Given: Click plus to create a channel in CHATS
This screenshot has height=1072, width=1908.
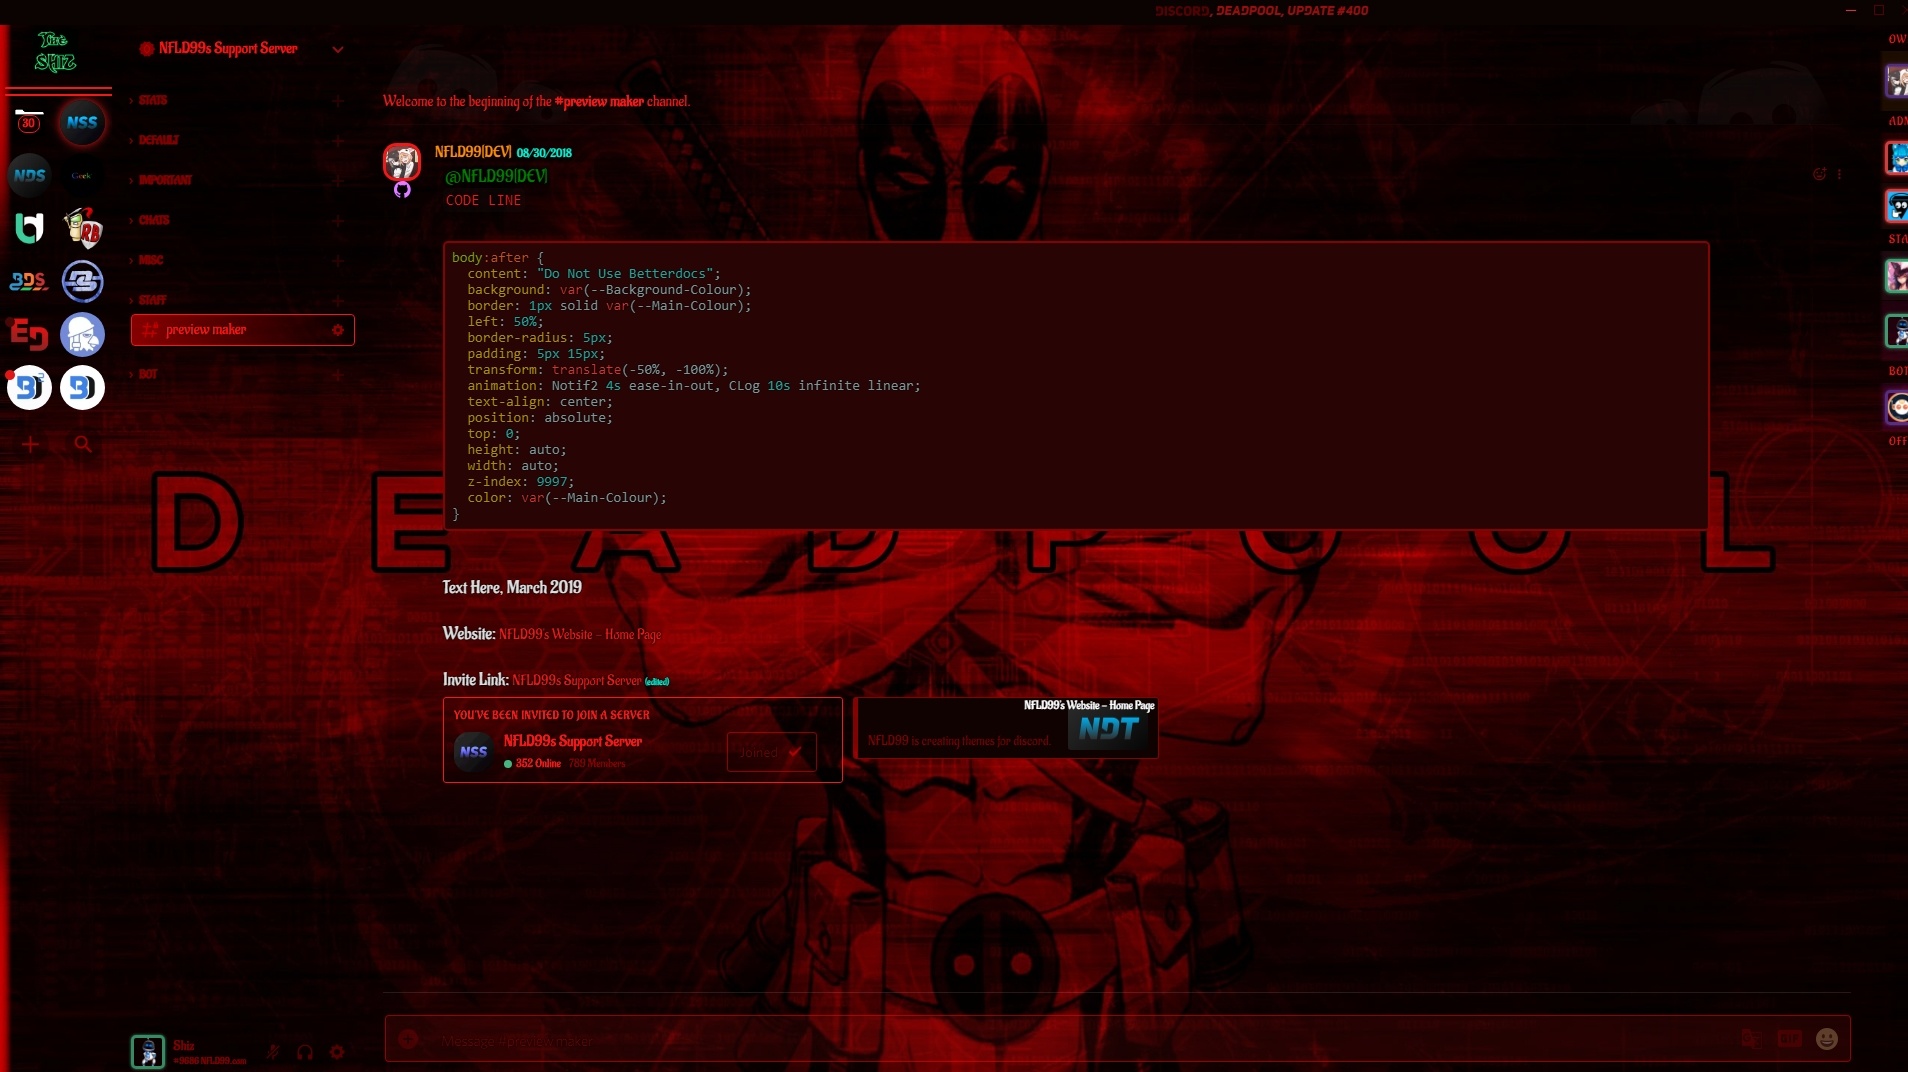Looking at the screenshot, I should 338,221.
